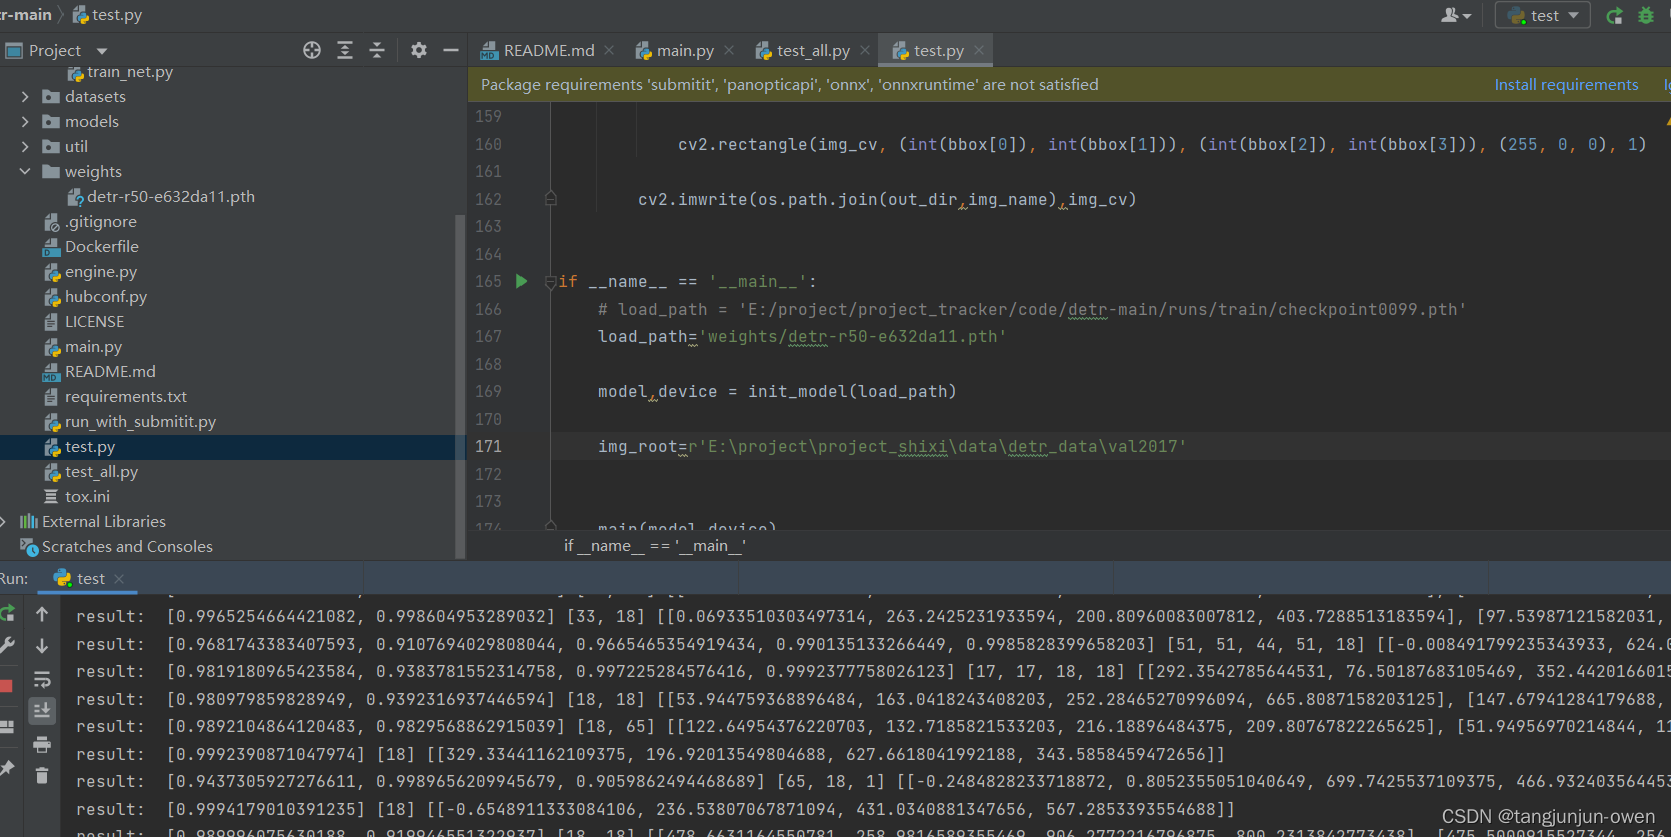Click Down the stack trace arrow
This screenshot has height=837, width=1671.
42,646
